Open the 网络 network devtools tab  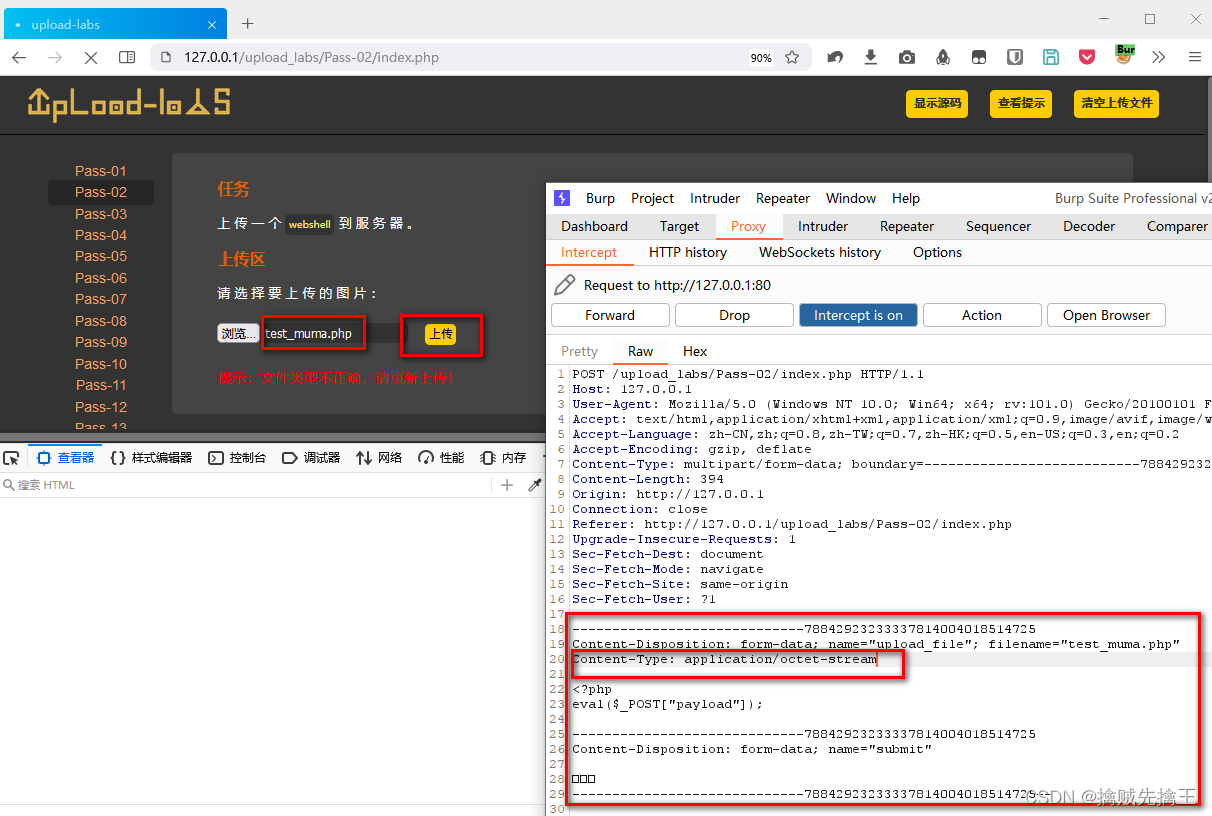[379, 458]
